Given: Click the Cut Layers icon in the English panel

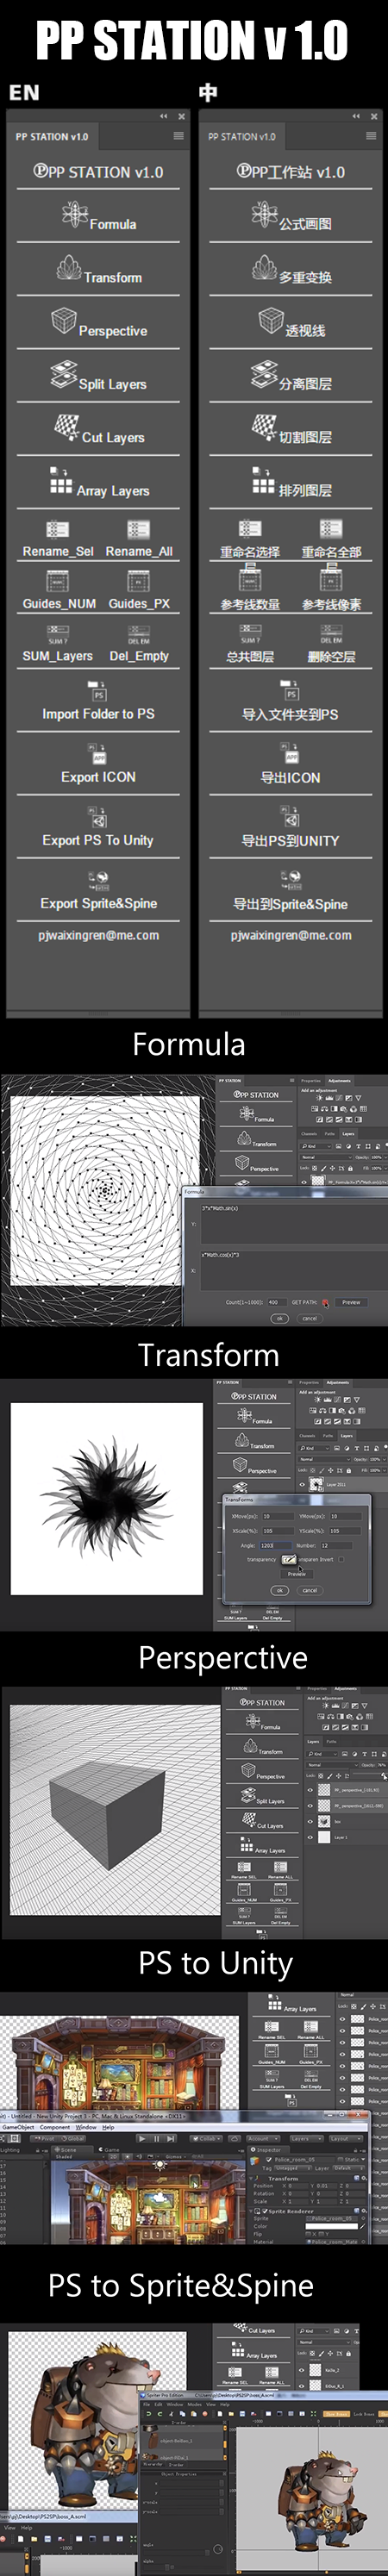Looking at the screenshot, I should click(x=67, y=428).
